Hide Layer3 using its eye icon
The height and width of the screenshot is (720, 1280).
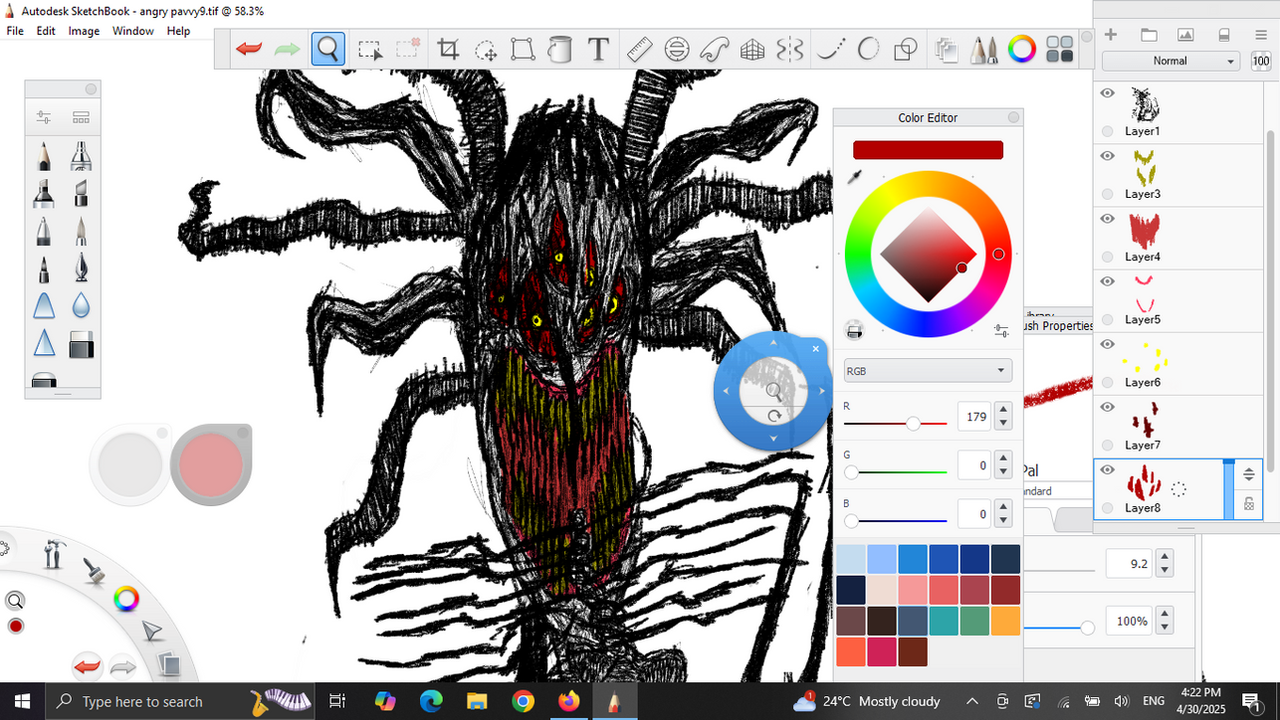click(x=1107, y=156)
